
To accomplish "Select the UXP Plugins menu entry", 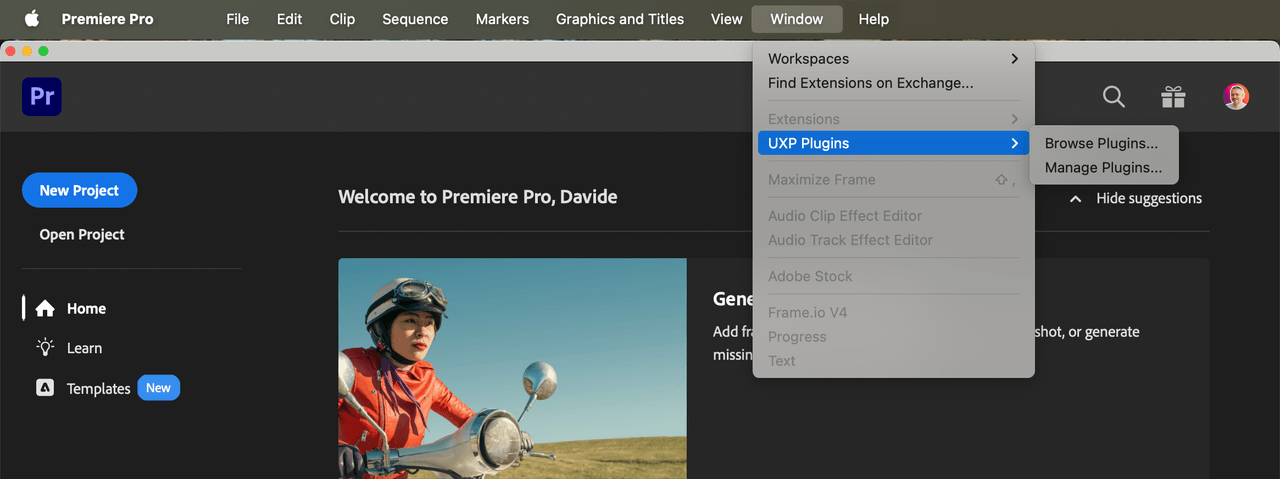I will pyautogui.click(x=894, y=143).
